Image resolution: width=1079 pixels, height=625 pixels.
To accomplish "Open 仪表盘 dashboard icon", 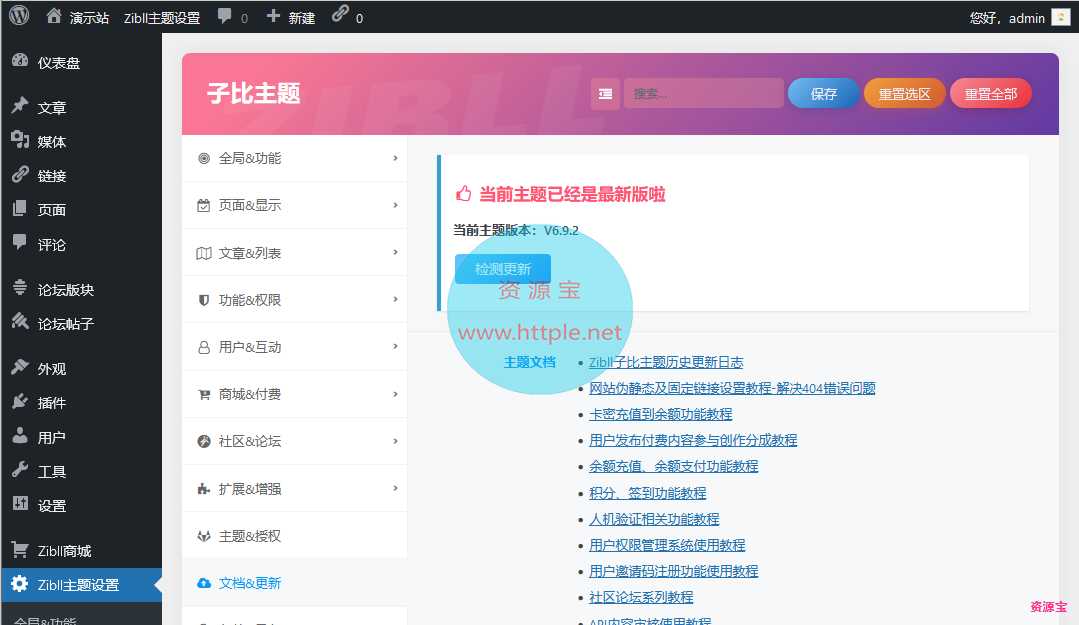I will coord(20,61).
